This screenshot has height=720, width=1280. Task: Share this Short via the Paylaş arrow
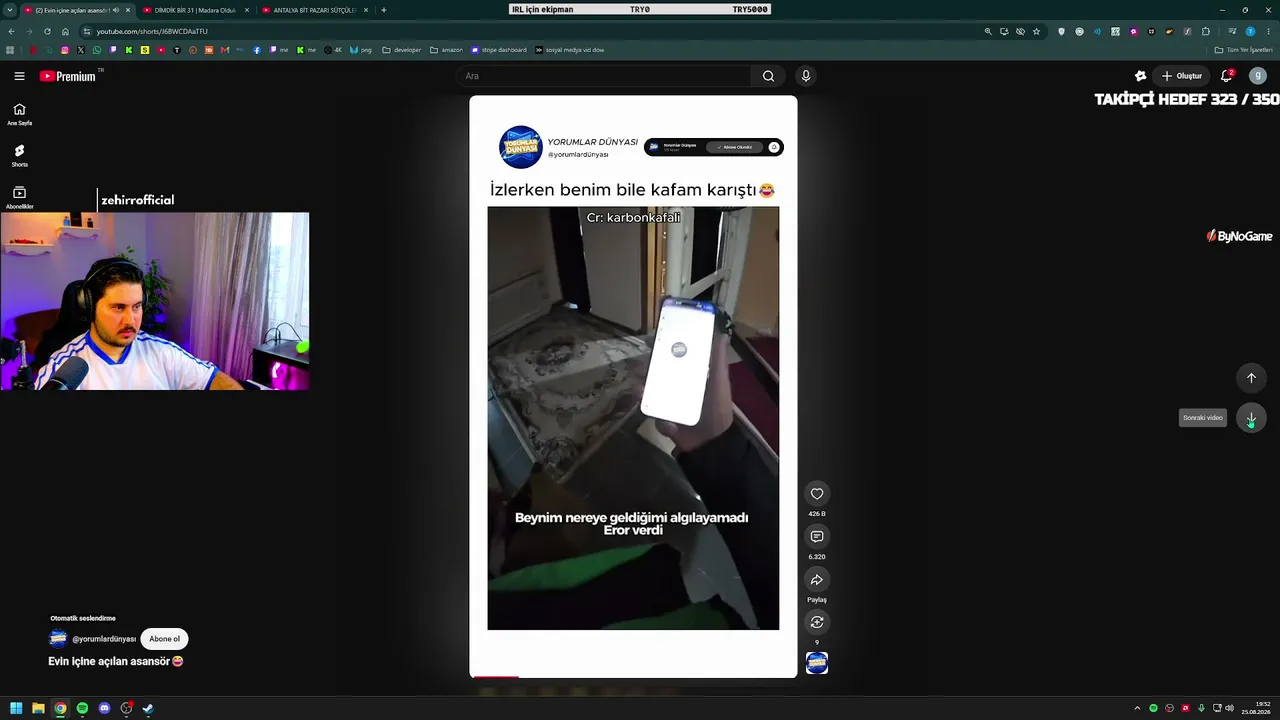tap(817, 580)
